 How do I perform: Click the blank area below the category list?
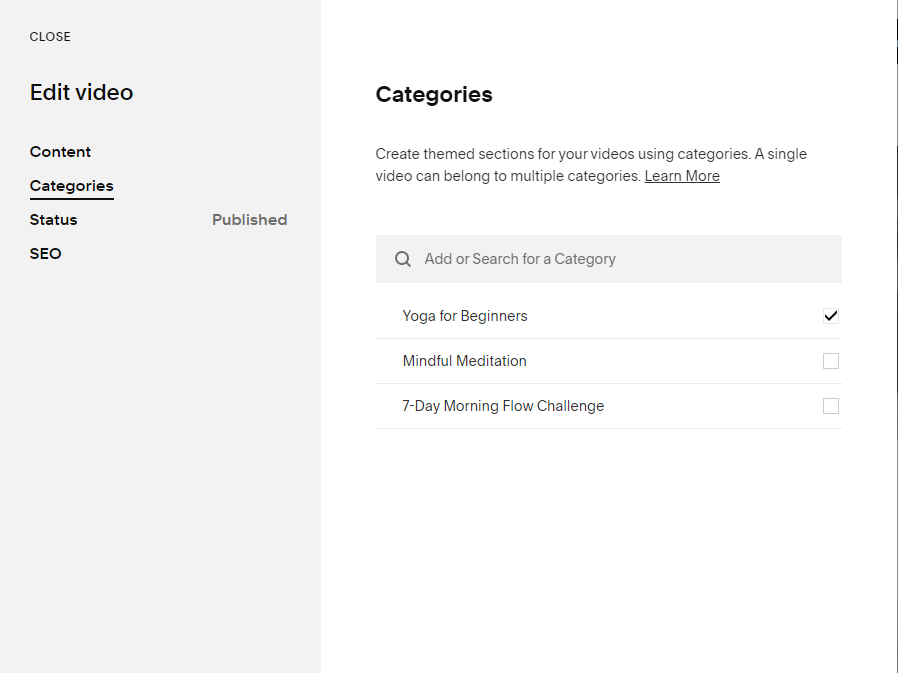pyautogui.click(x=608, y=540)
